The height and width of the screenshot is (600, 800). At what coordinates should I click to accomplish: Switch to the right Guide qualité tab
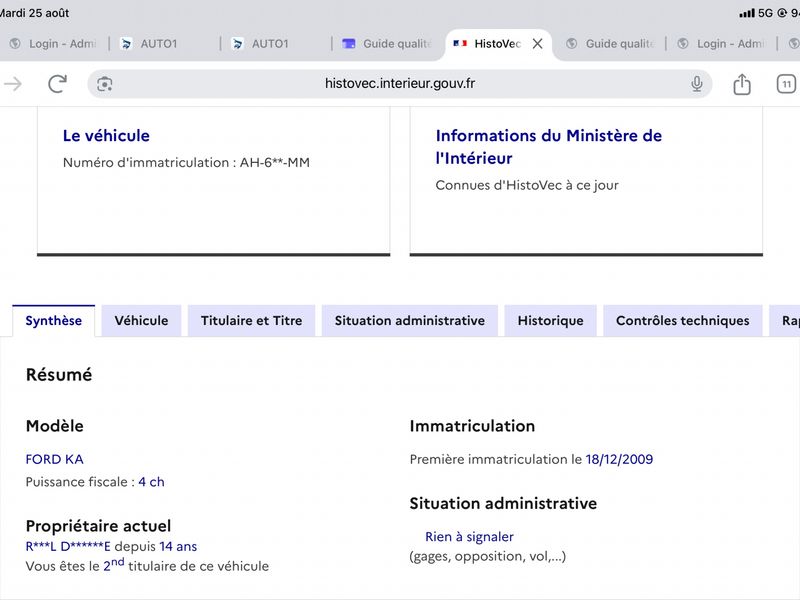click(610, 44)
